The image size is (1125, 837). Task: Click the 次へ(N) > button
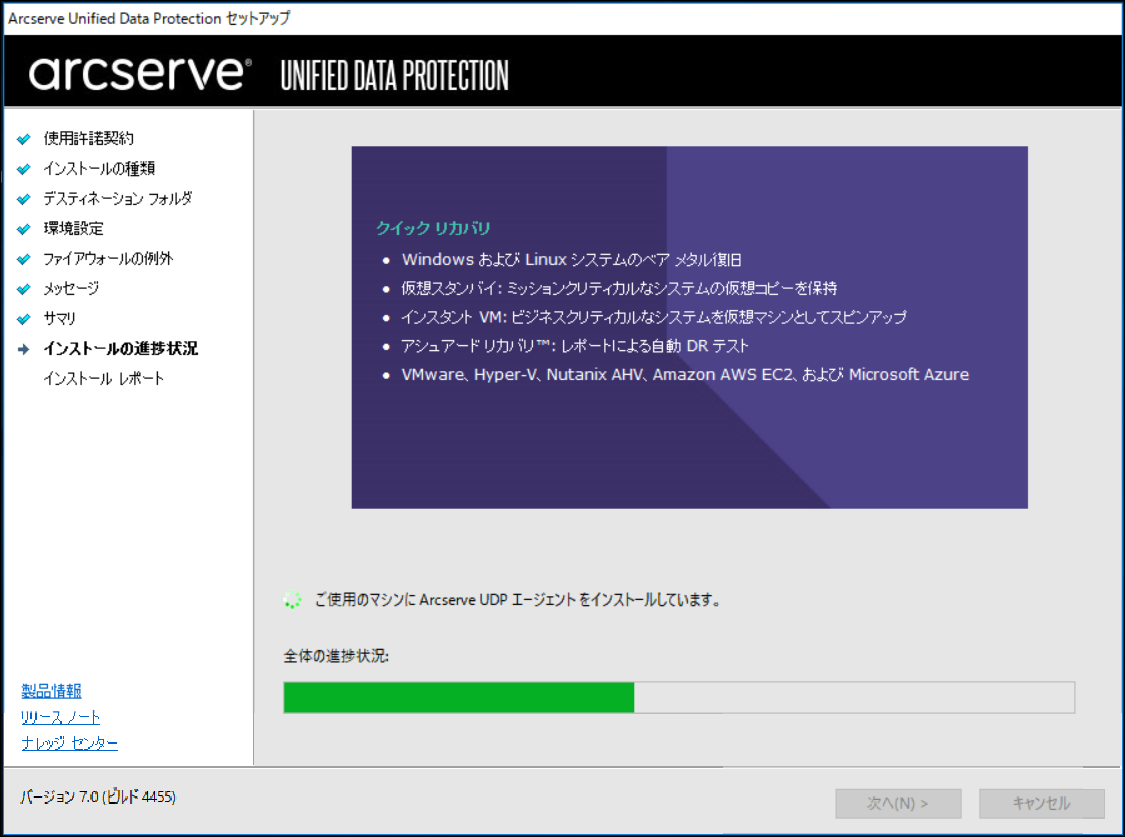pos(898,803)
